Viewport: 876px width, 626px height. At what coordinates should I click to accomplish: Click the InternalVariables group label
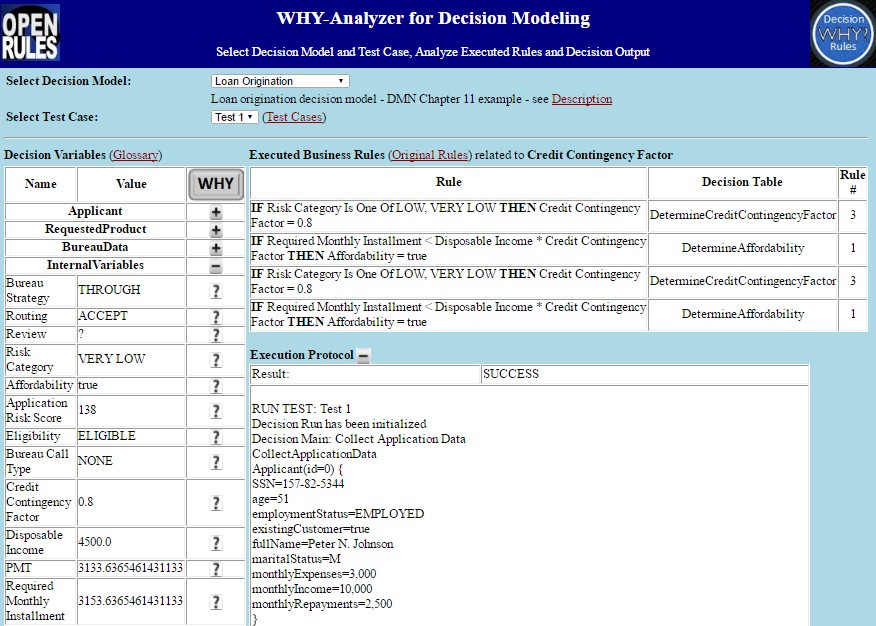coord(96,265)
